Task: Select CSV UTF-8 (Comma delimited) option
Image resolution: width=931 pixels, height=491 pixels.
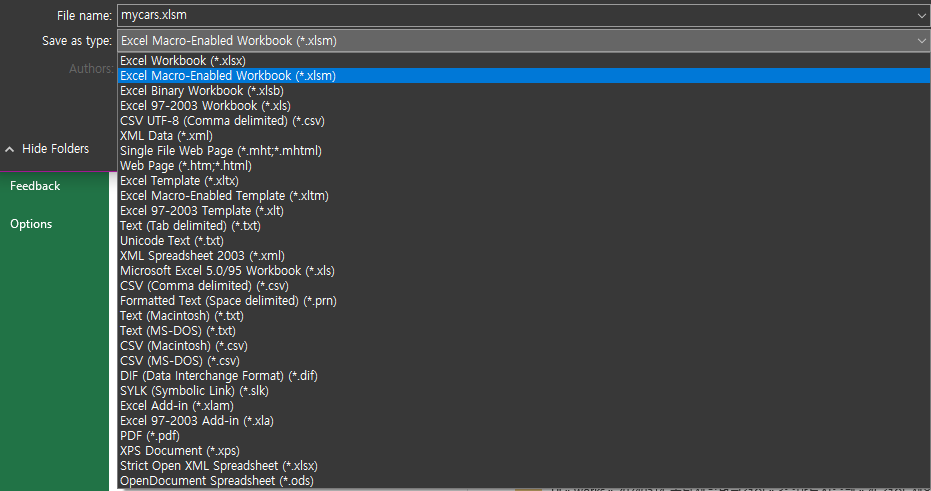Action: pyautogui.click(x=524, y=121)
